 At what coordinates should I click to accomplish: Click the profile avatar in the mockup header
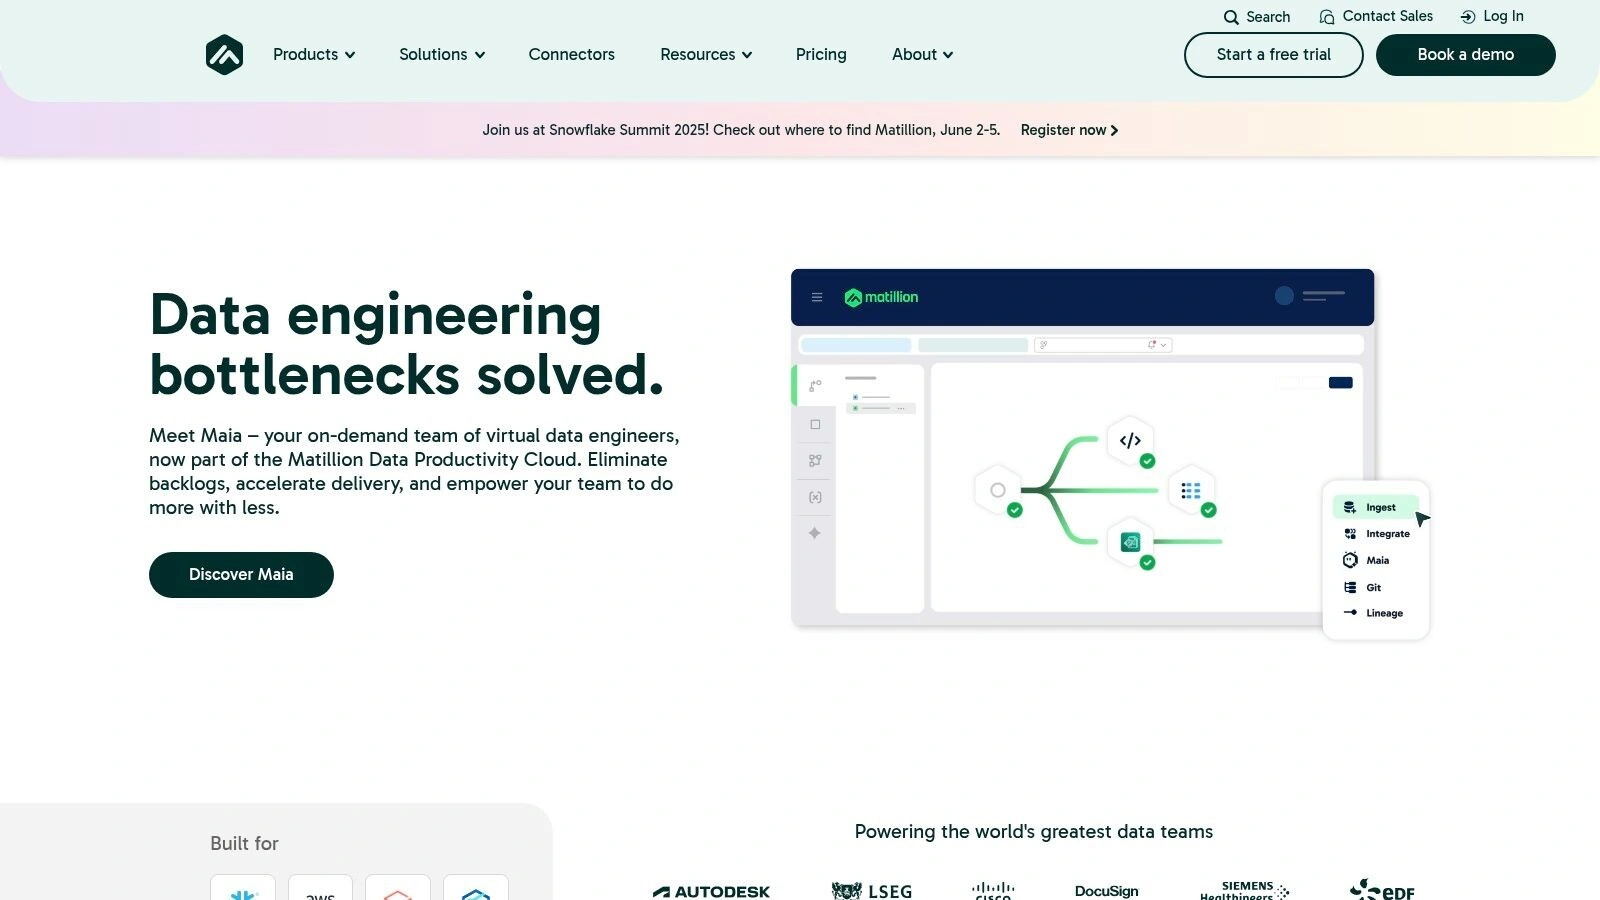(x=1283, y=296)
